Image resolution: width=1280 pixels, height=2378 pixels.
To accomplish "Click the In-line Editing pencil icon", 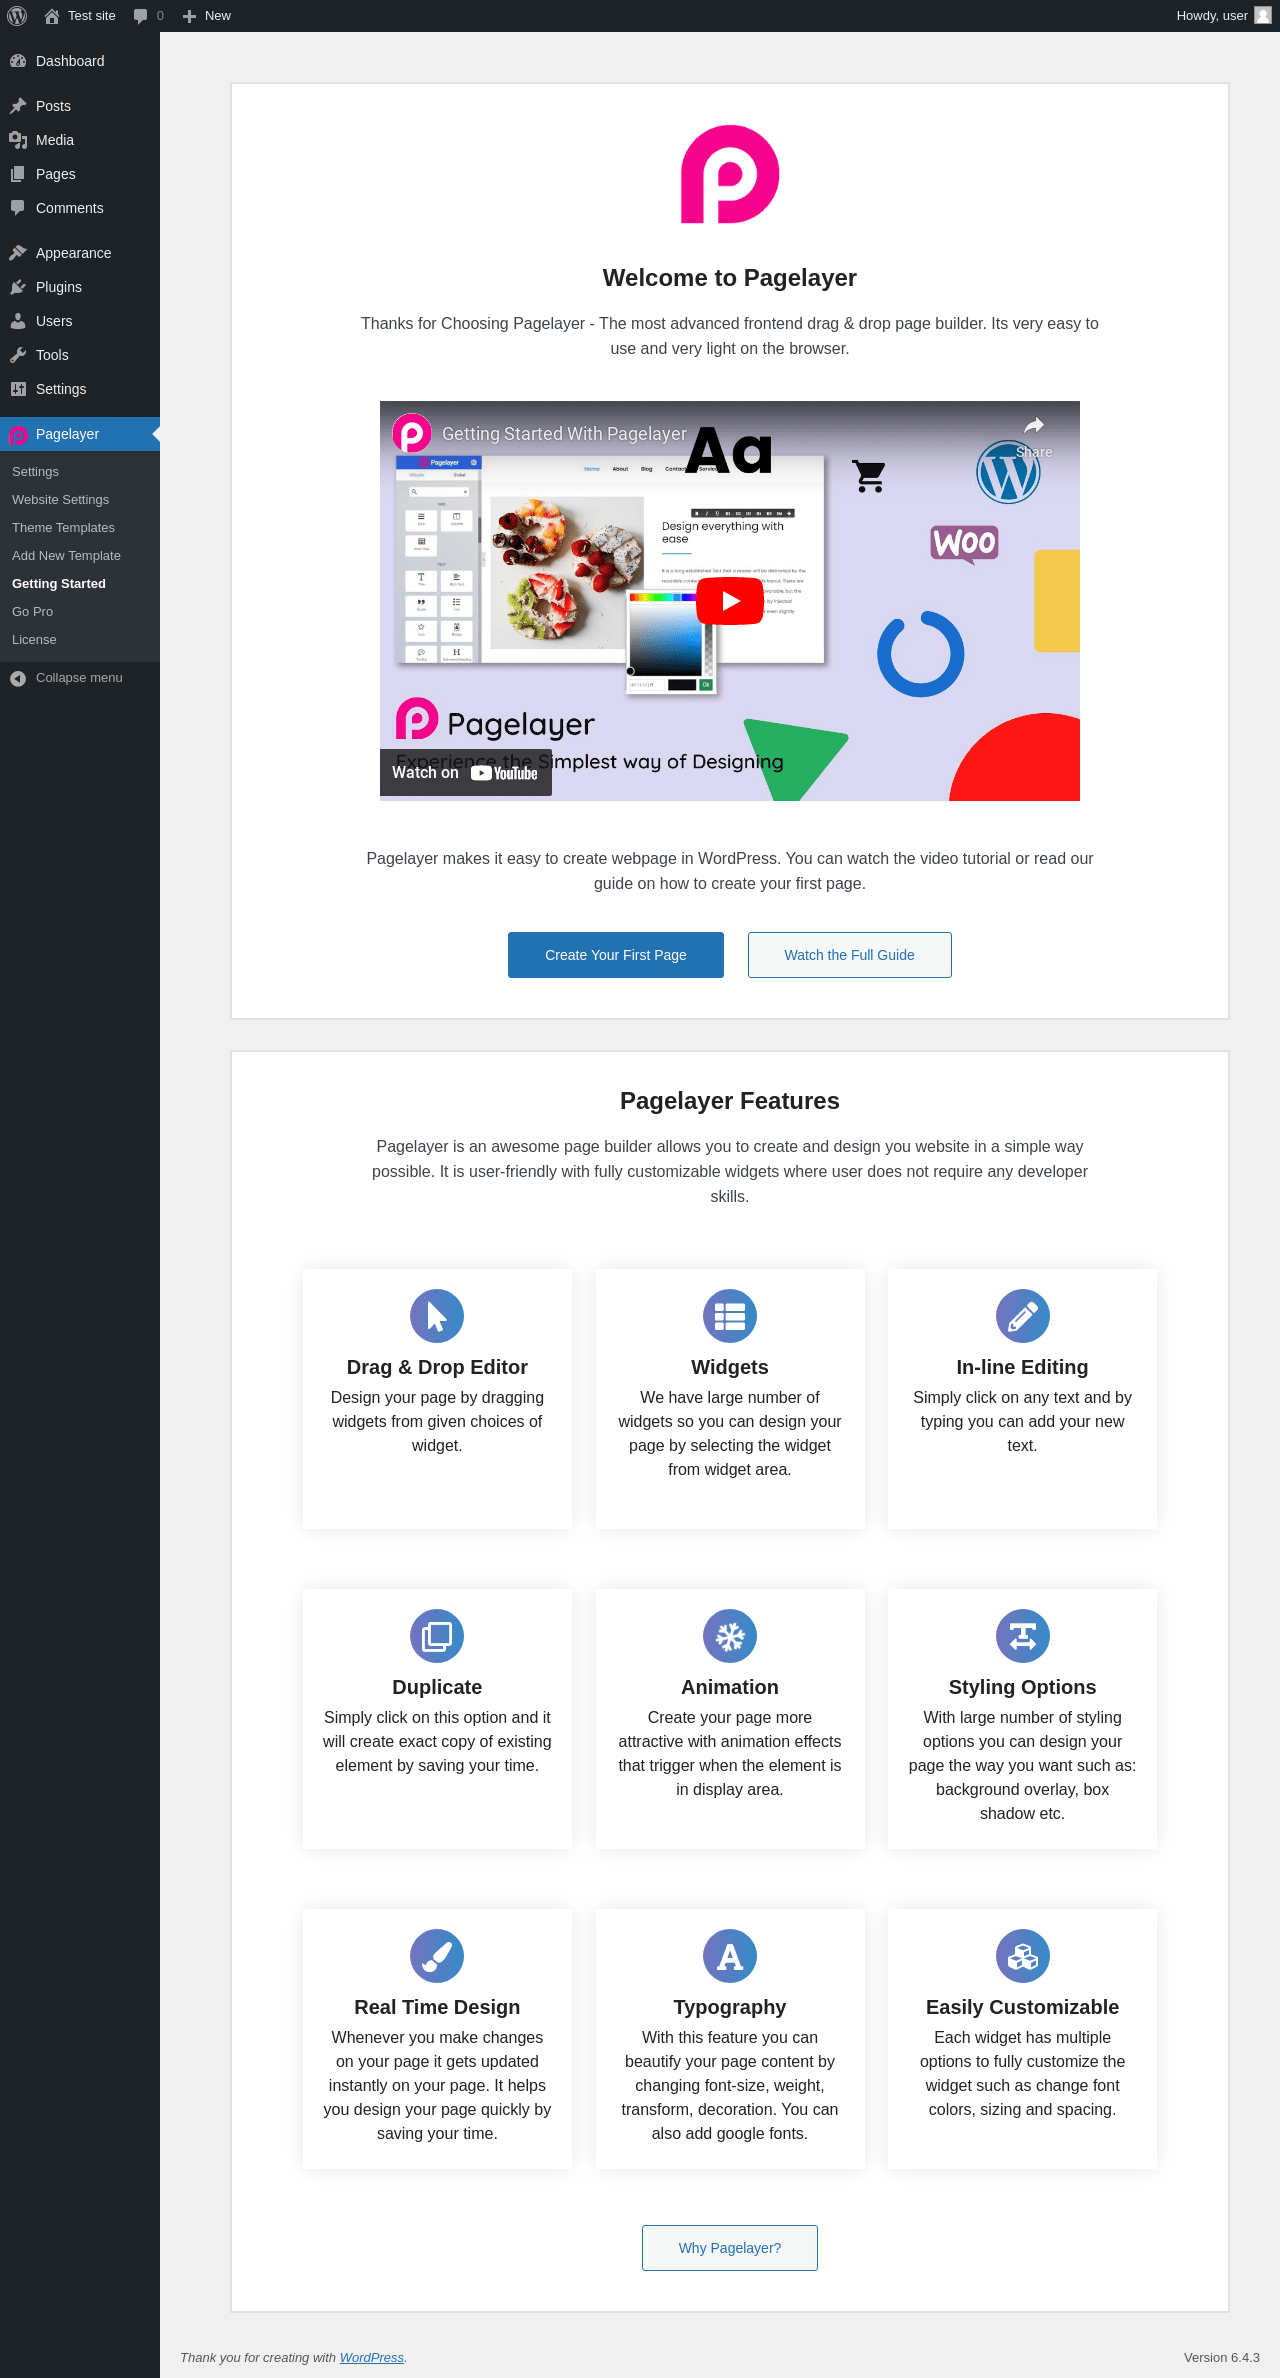I will coord(1023,1316).
